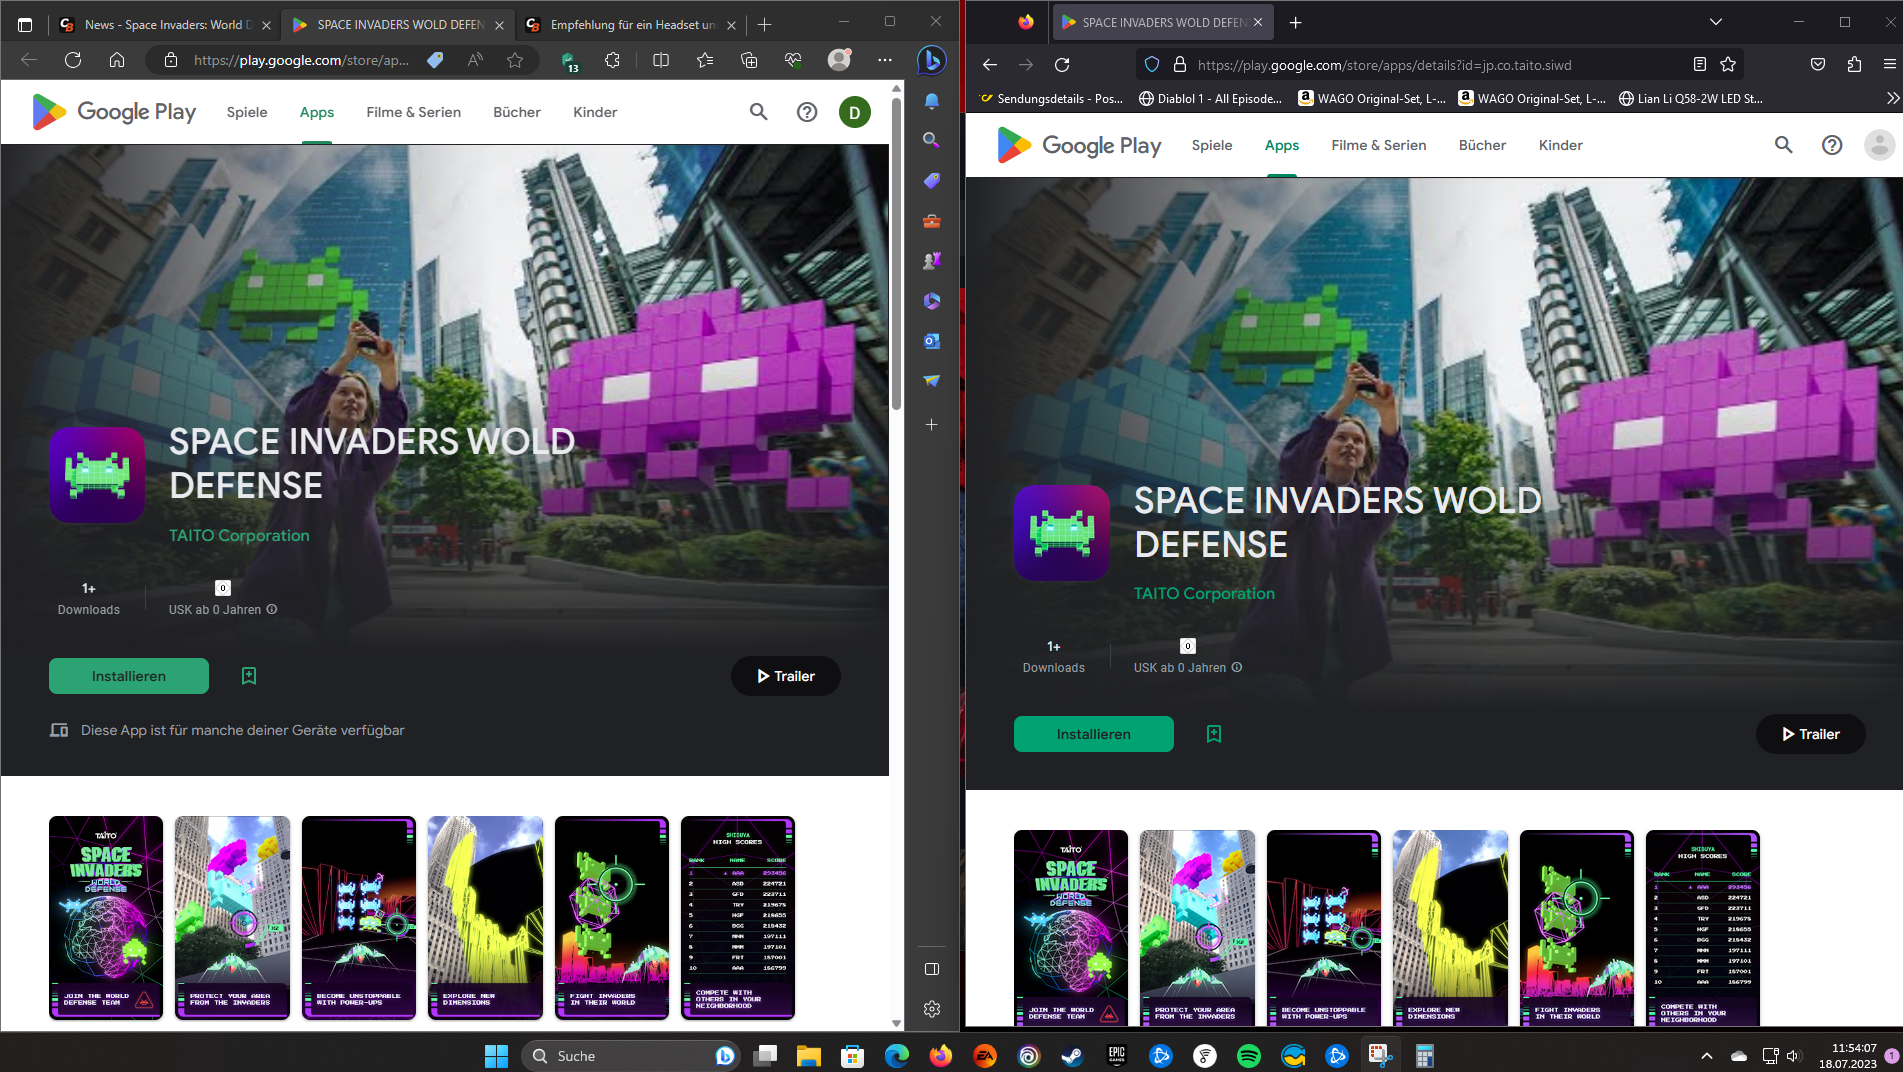Open a new tab in Firefox
The height and width of the screenshot is (1072, 1903).
click(1296, 22)
